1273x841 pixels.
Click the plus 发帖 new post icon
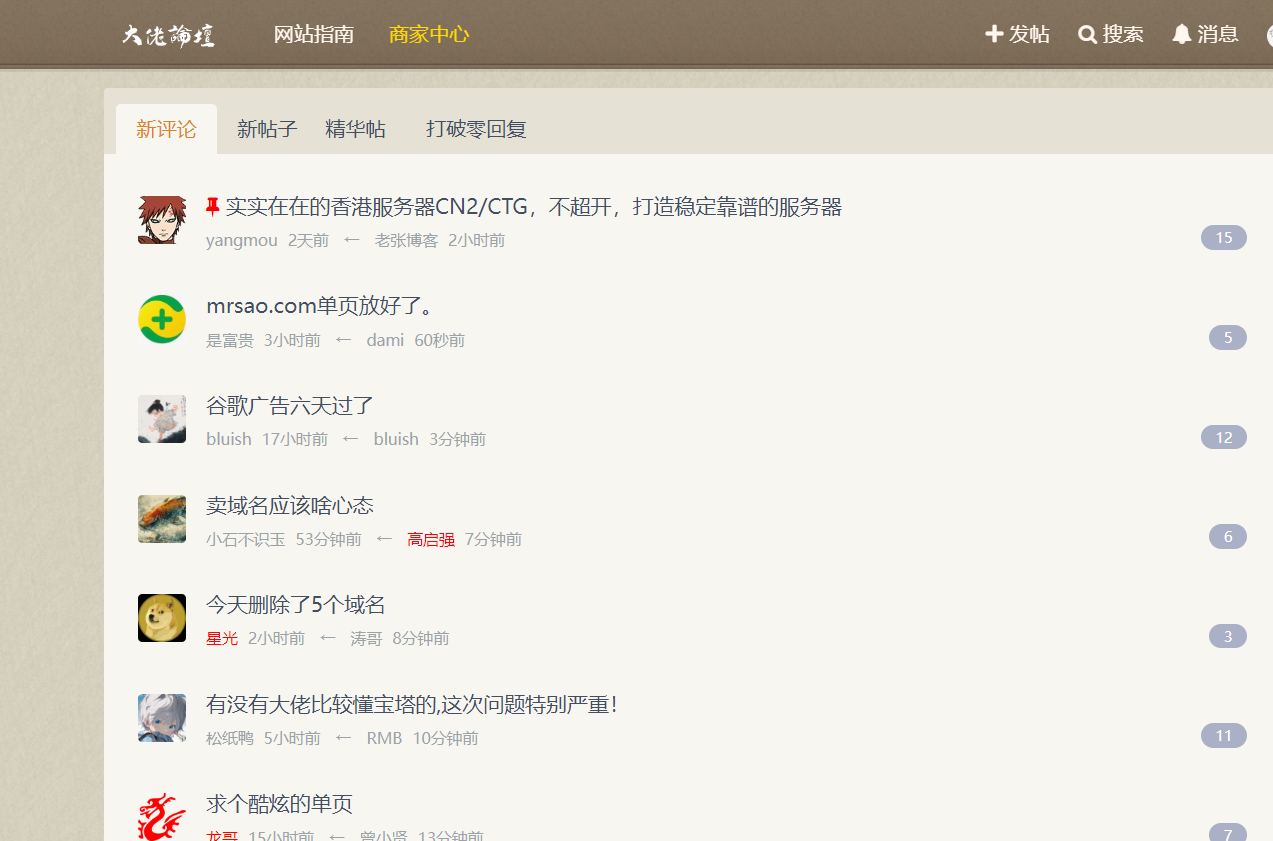click(994, 34)
